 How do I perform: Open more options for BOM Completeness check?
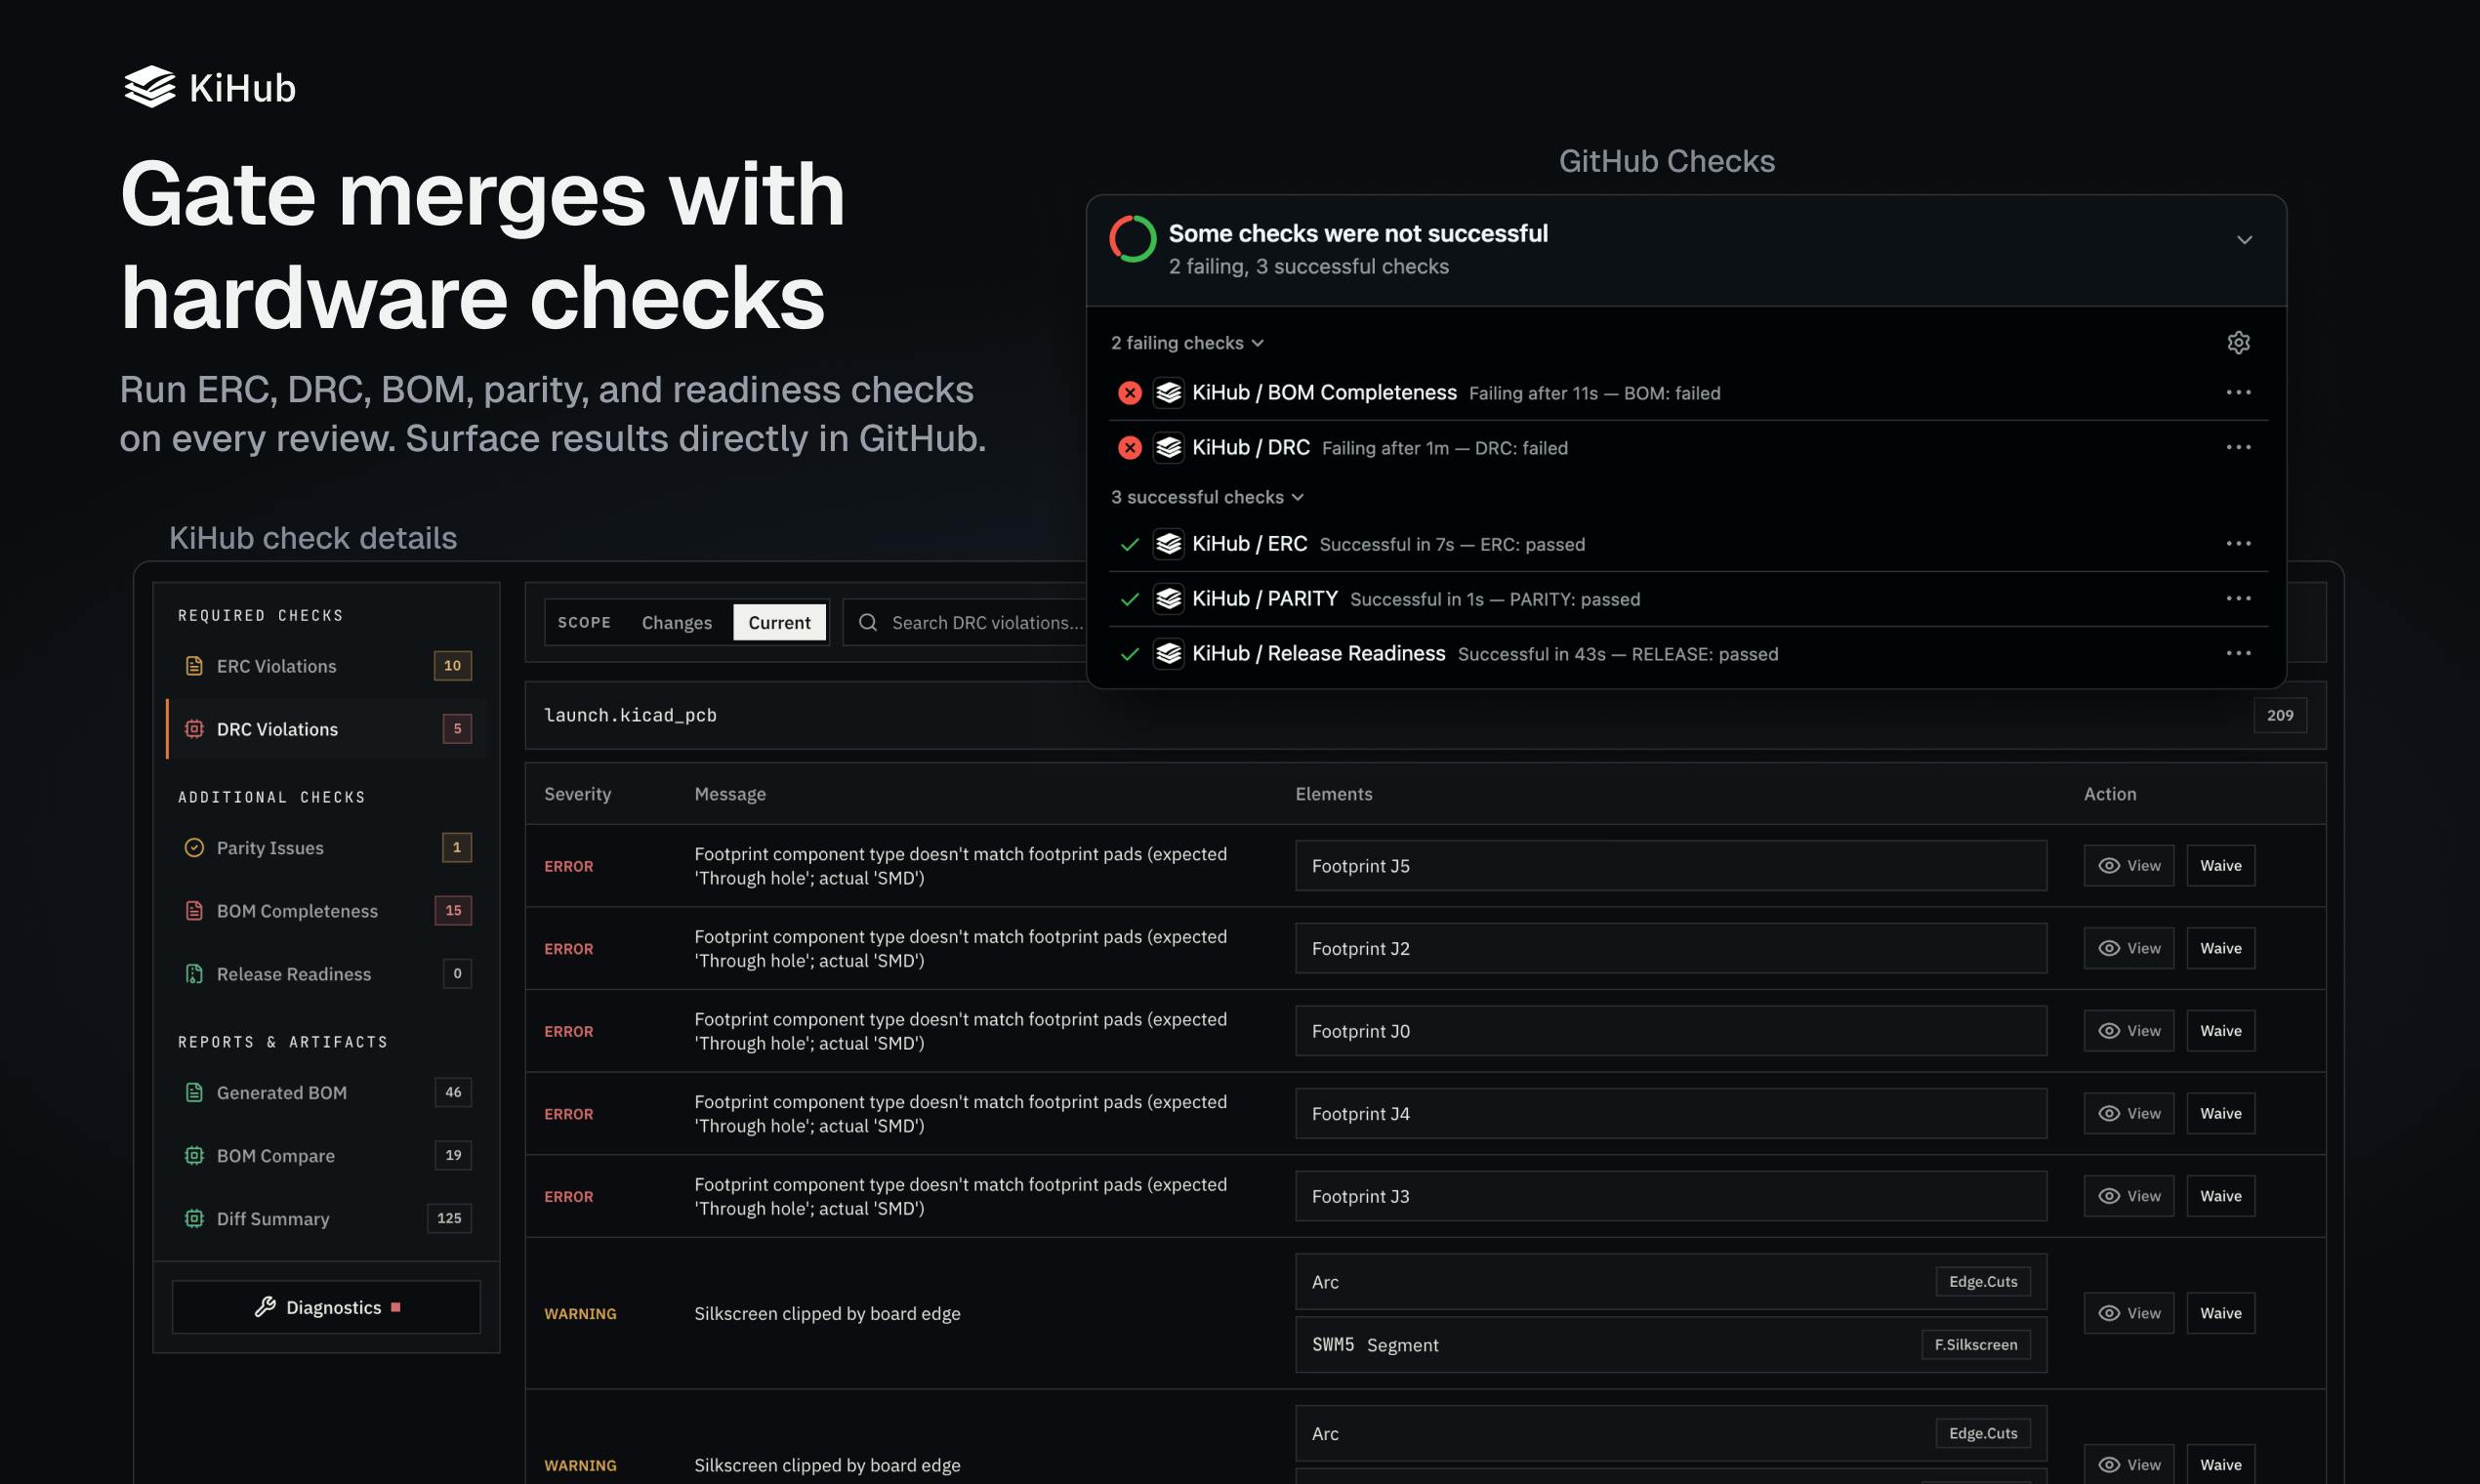pyautogui.click(x=2238, y=392)
